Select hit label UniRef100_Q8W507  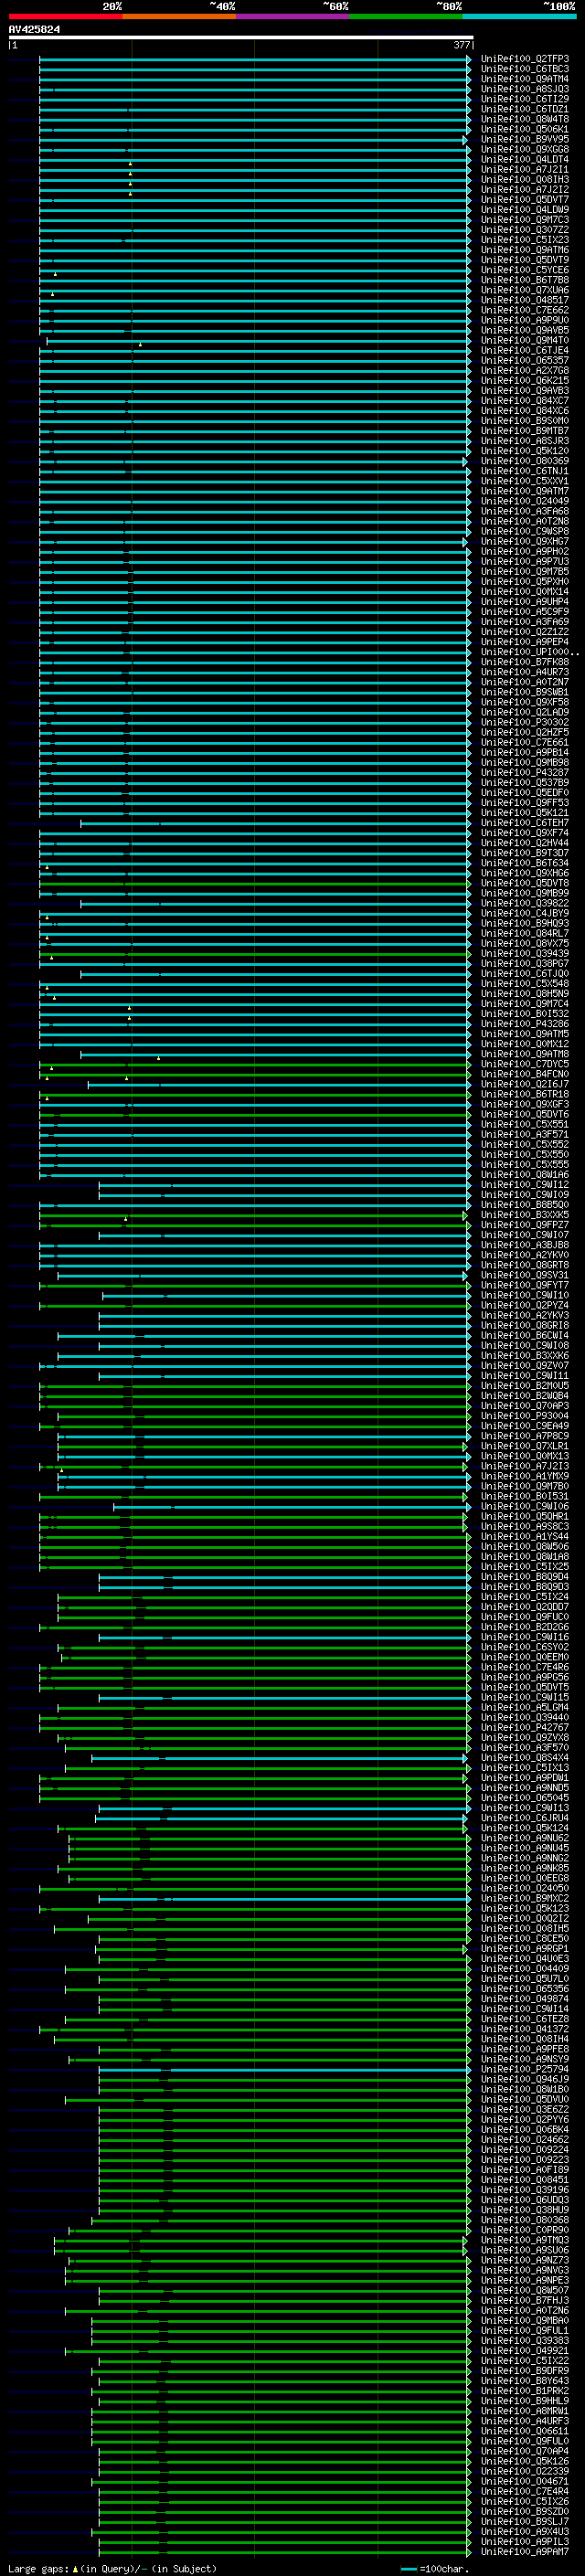525,2290
